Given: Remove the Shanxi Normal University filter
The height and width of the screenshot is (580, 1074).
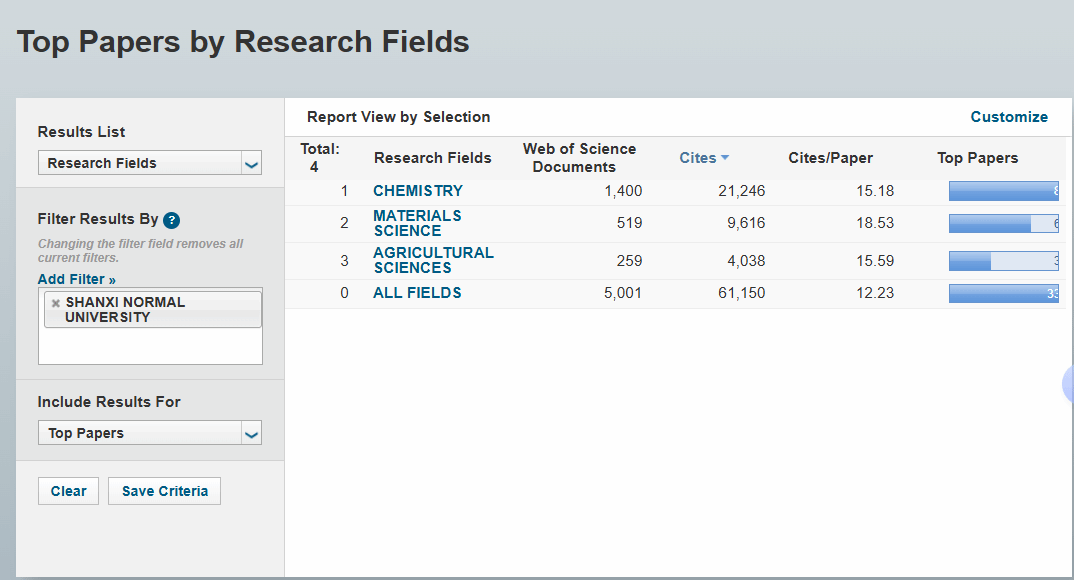Looking at the screenshot, I should 56,303.
